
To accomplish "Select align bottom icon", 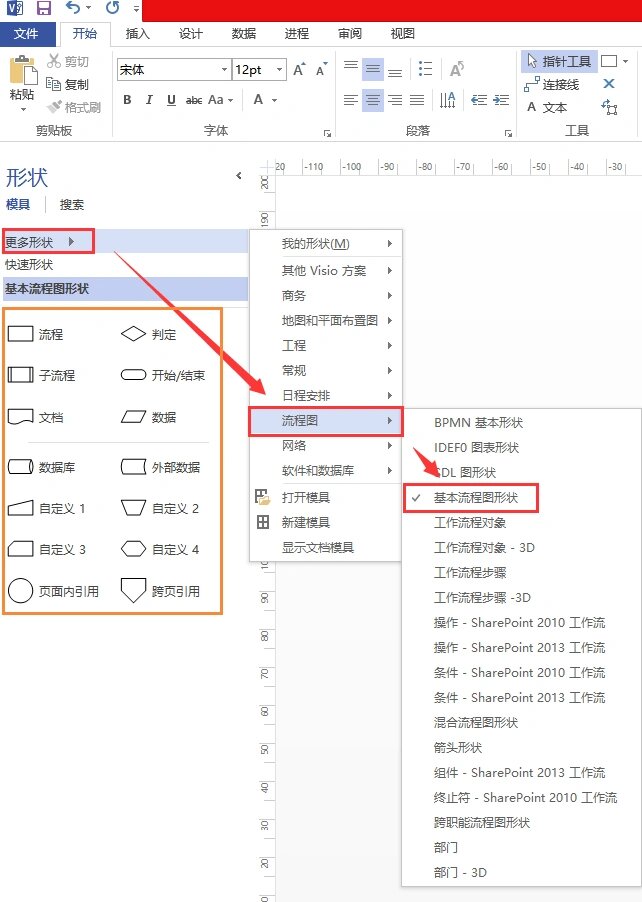I will tap(395, 71).
